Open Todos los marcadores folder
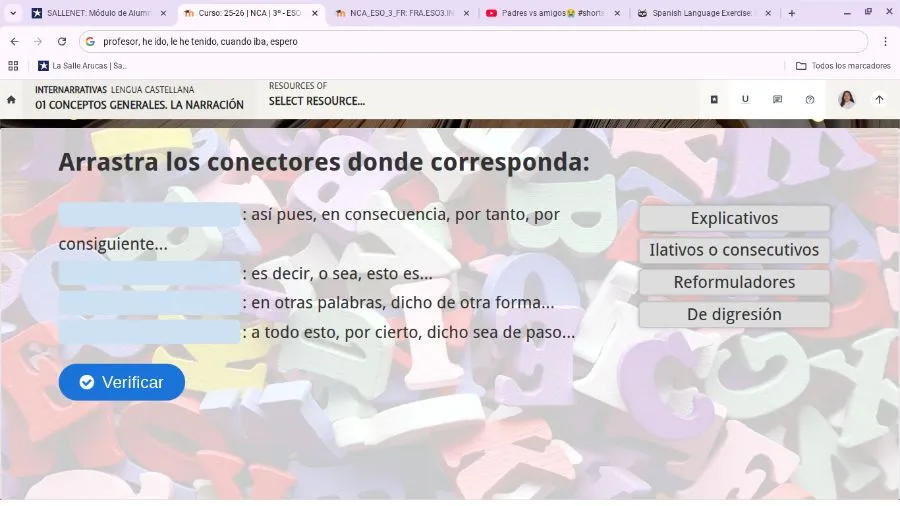The width and height of the screenshot is (900, 506). [843, 66]
